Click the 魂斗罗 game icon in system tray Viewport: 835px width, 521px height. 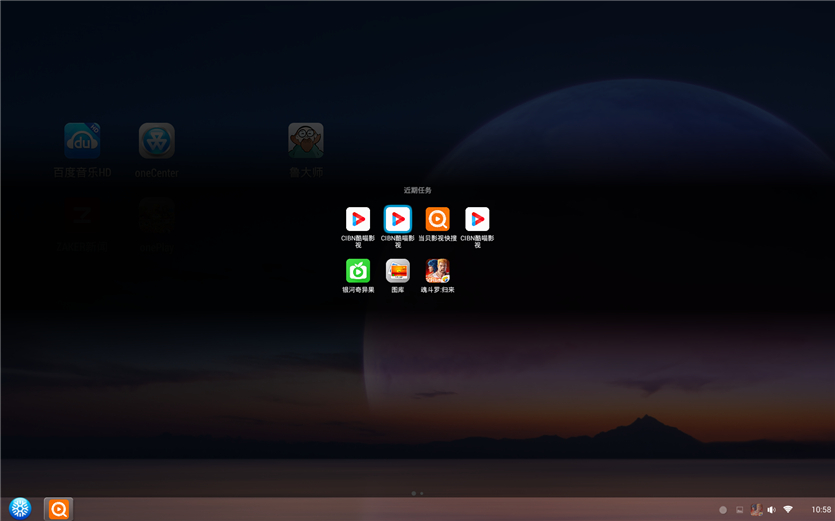[756, 510]
